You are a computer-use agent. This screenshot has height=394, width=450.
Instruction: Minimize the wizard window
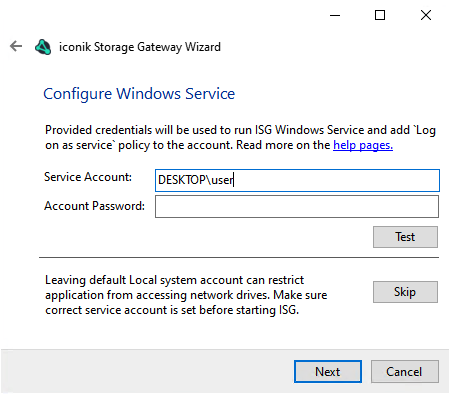click(x=335, y=15)
